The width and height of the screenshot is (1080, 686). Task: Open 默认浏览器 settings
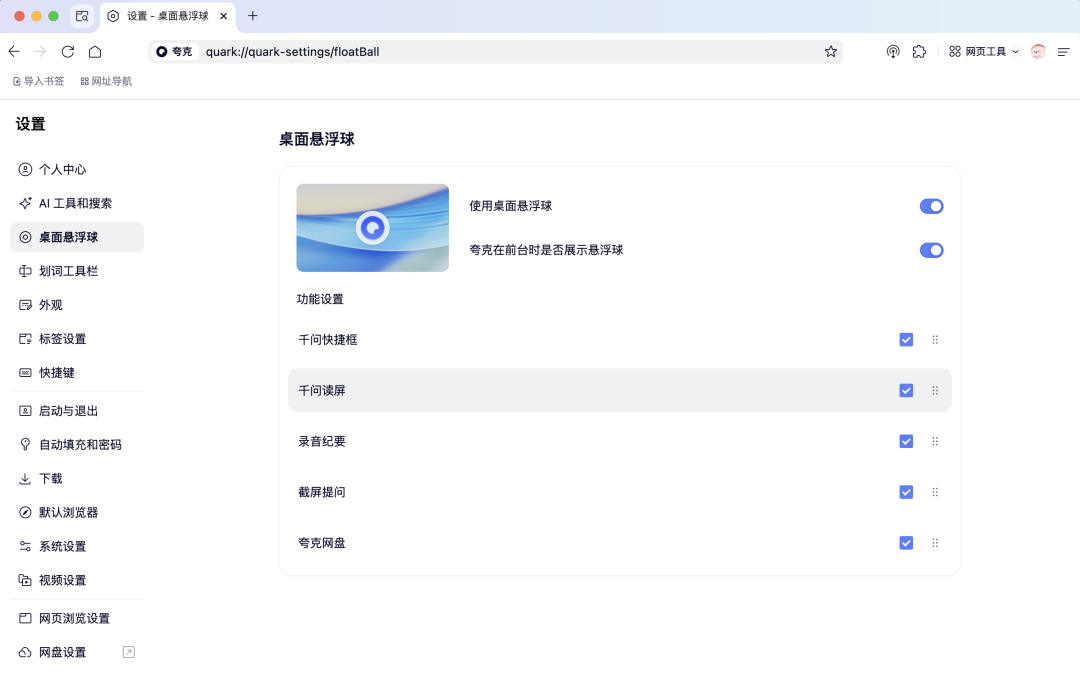(x=77, y=512)
